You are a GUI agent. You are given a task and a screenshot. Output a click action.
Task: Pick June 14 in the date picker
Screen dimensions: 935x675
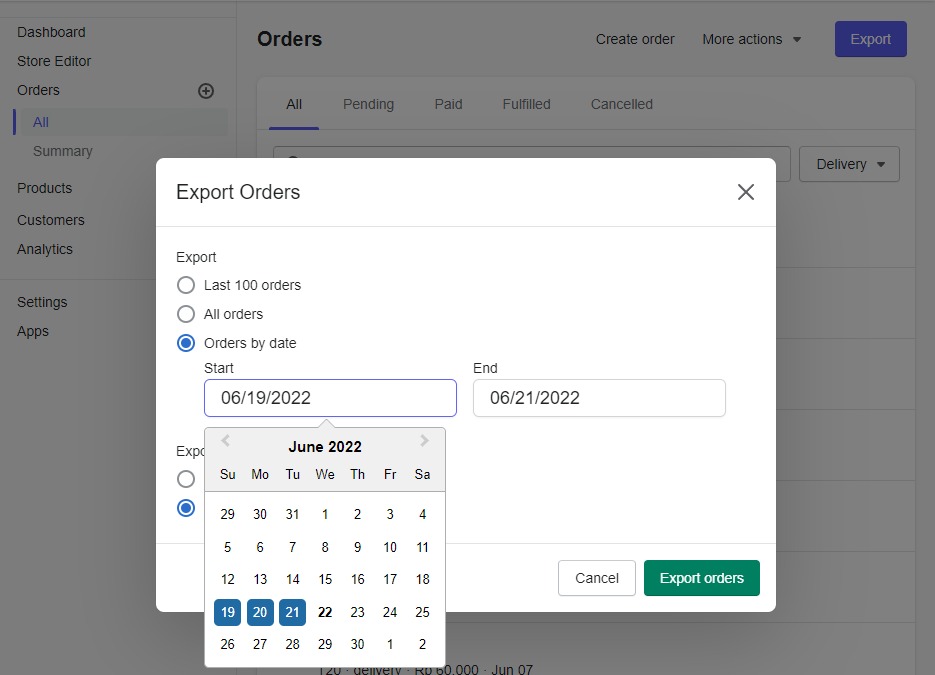point(292,580)
